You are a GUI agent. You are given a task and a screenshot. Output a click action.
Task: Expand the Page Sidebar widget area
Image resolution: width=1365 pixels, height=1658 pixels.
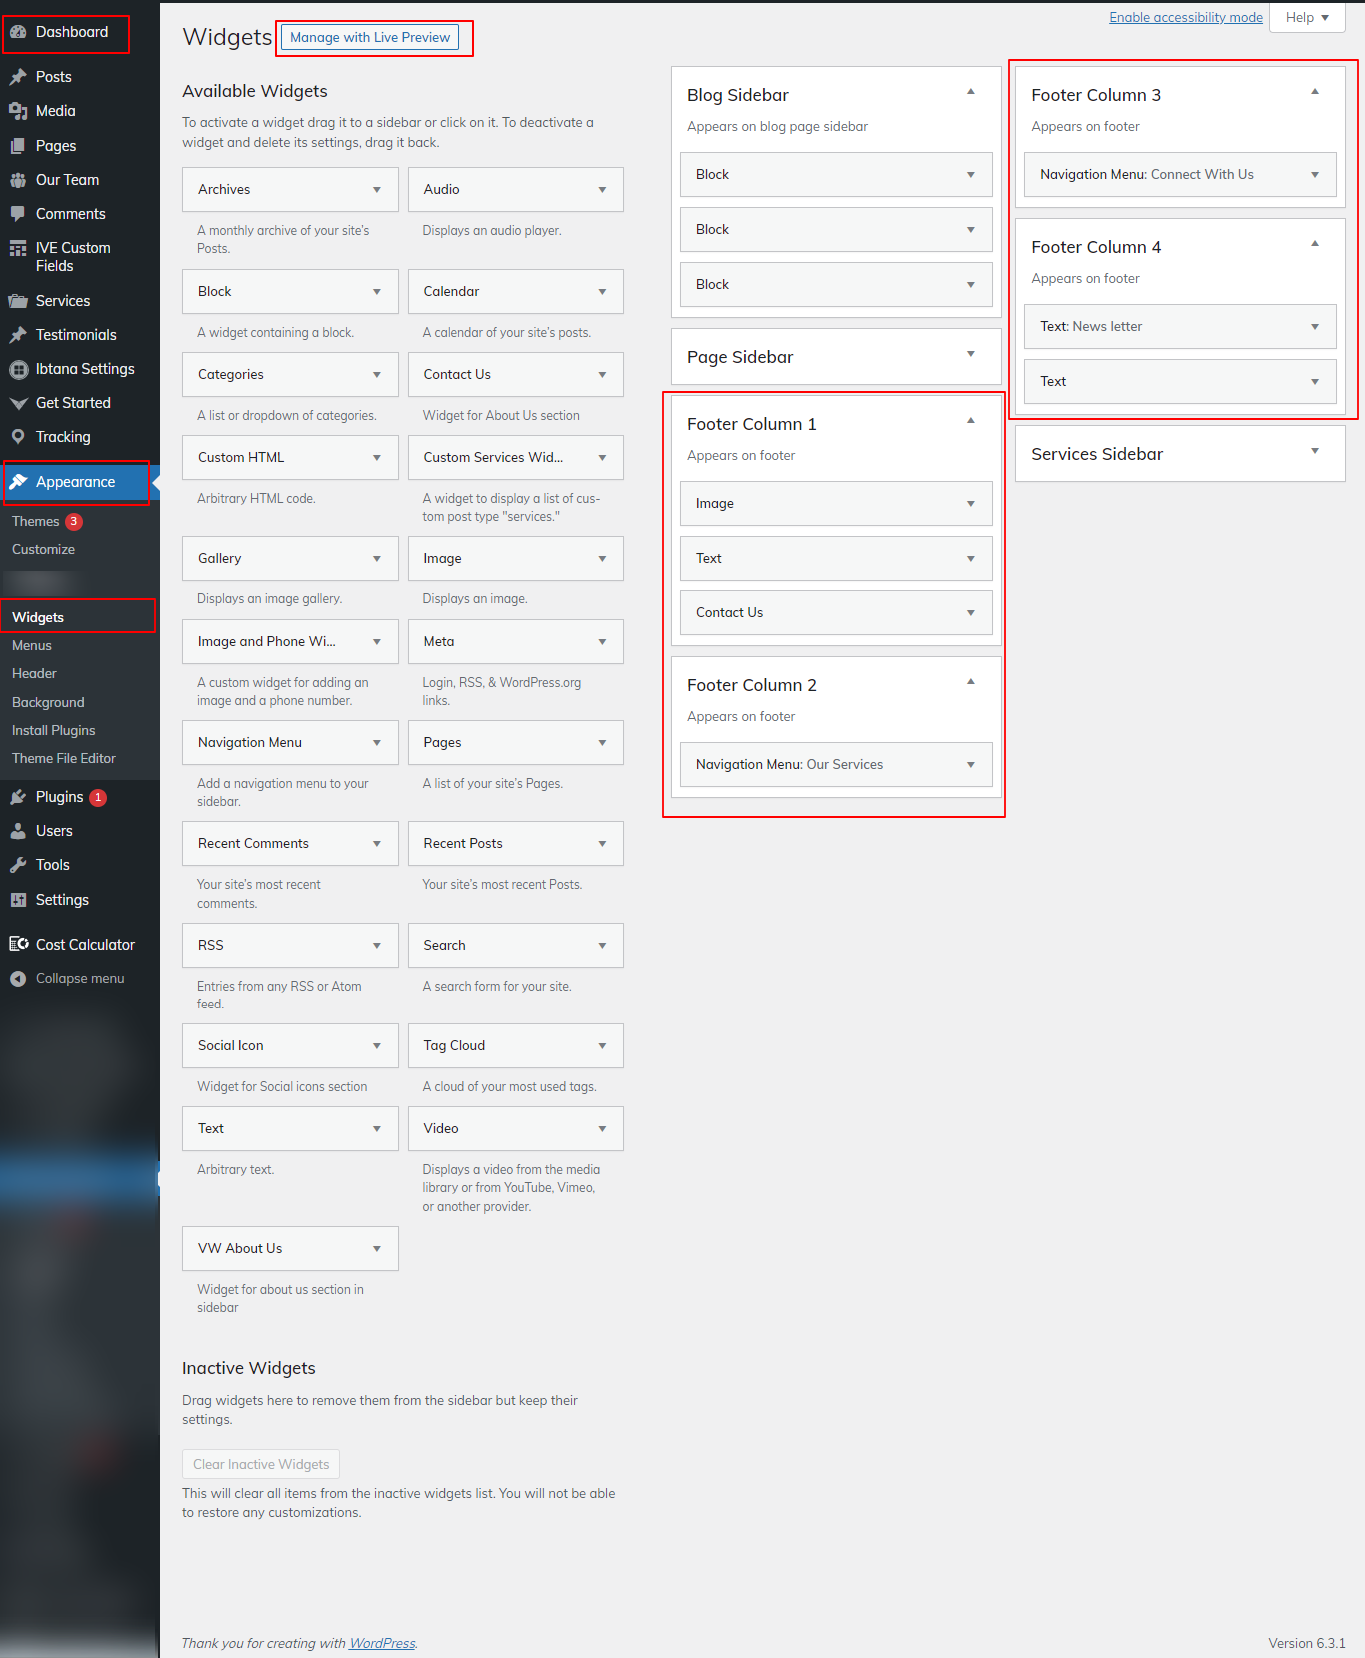click(x=970, y=355)
